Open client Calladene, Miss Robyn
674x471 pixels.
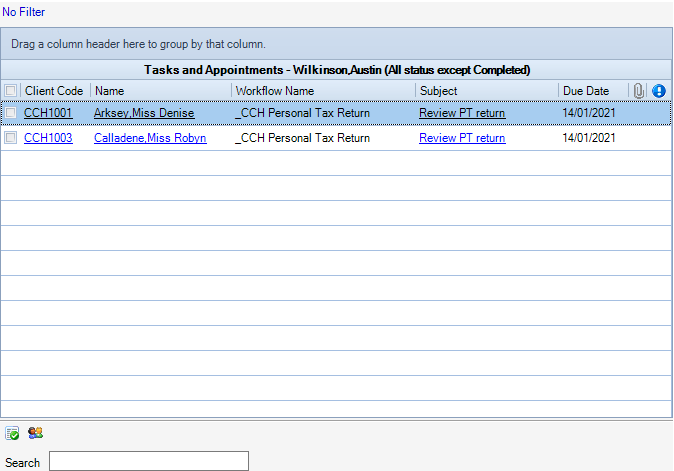[x=150, y=138]
